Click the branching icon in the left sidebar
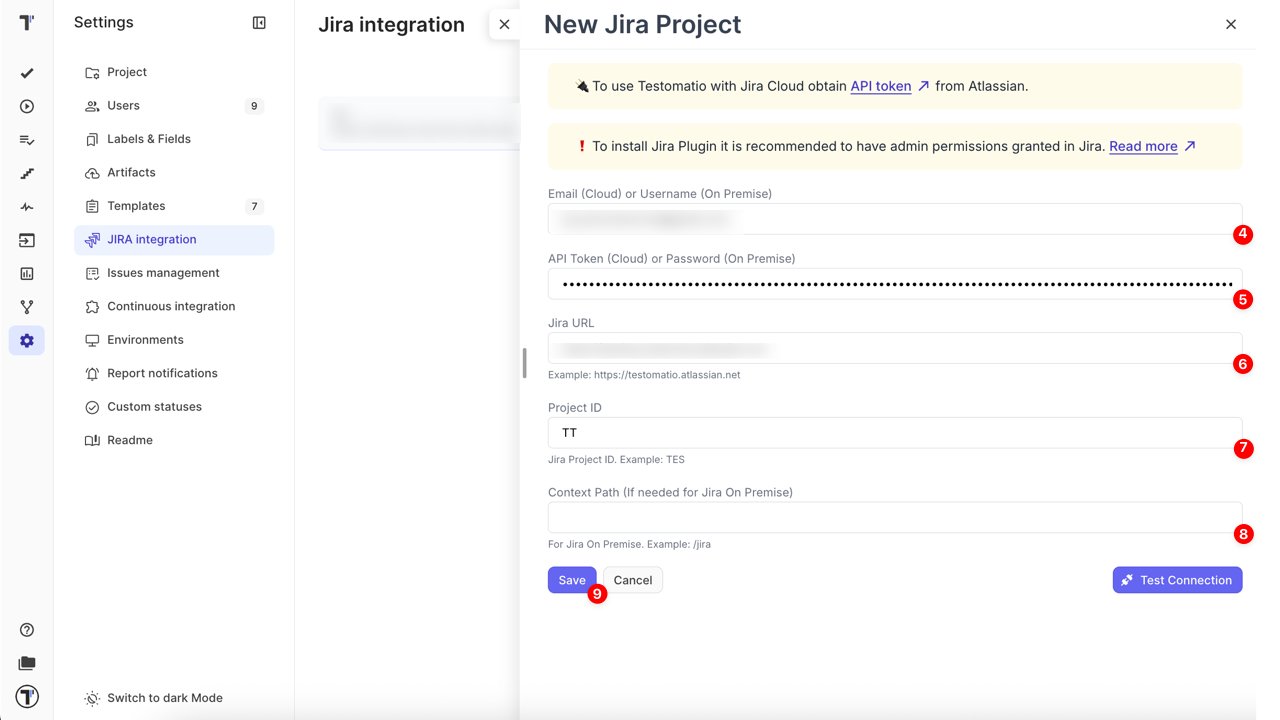Screen dimensions: 1280x720 (26, 306)
